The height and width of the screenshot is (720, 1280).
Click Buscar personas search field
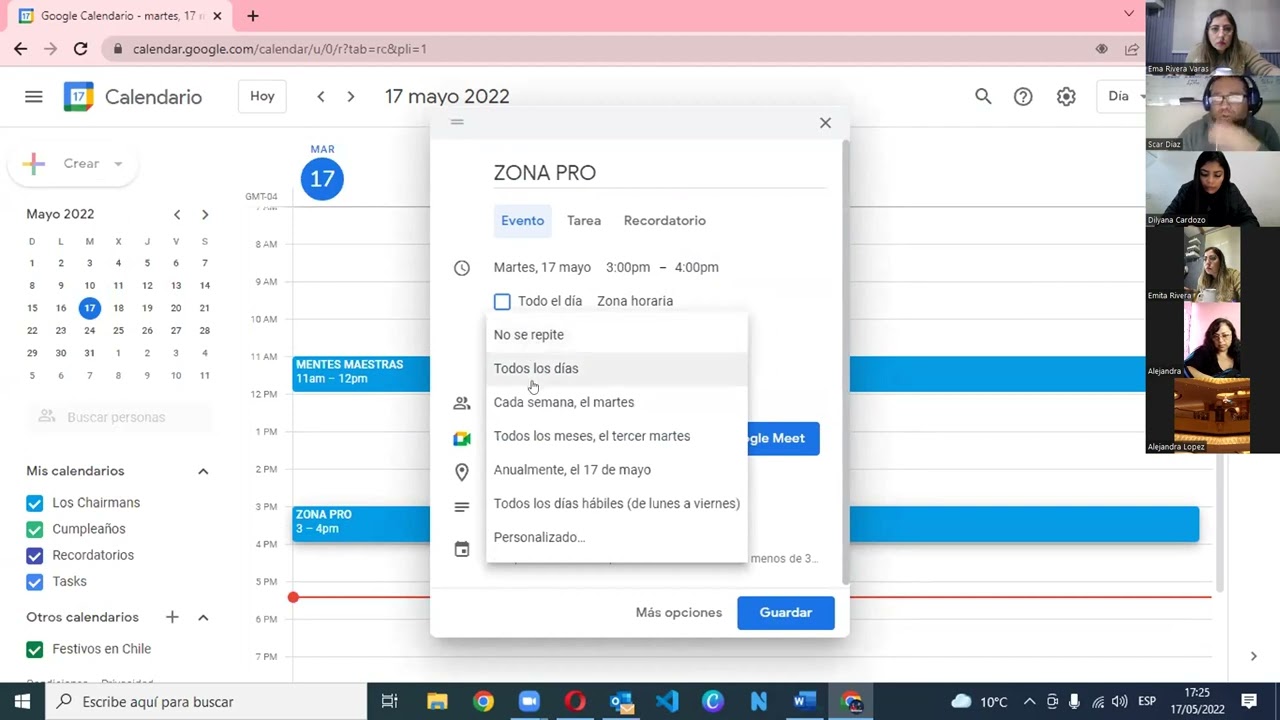118,417
